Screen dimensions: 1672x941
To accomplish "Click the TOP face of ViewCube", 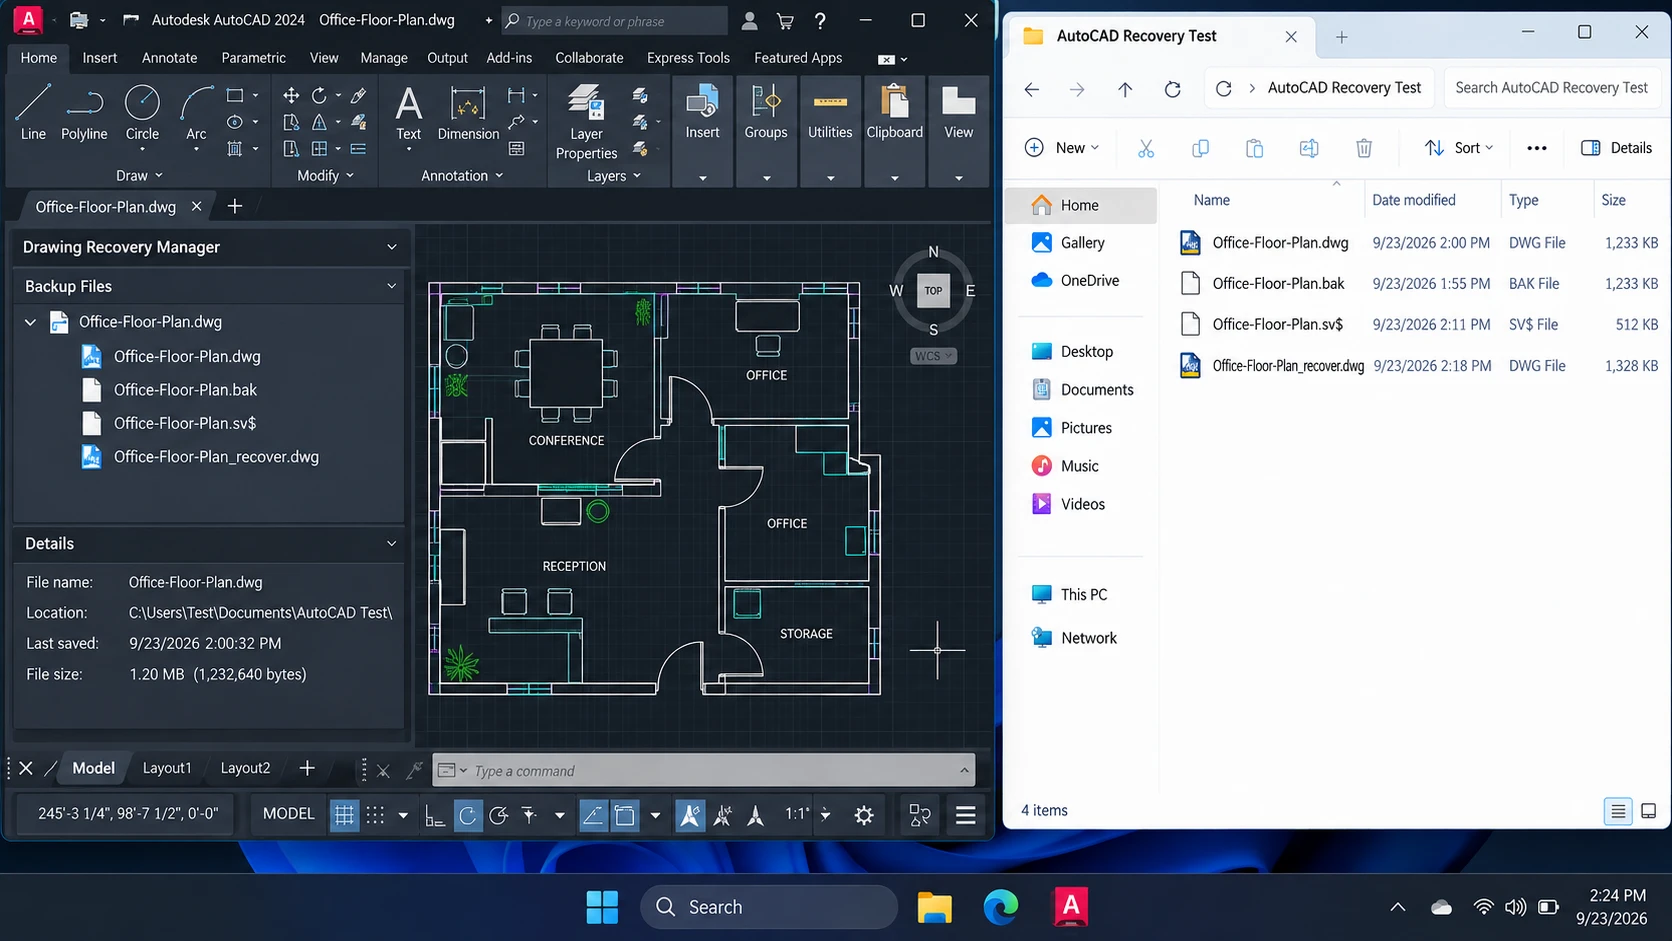I will click(933, 291).
